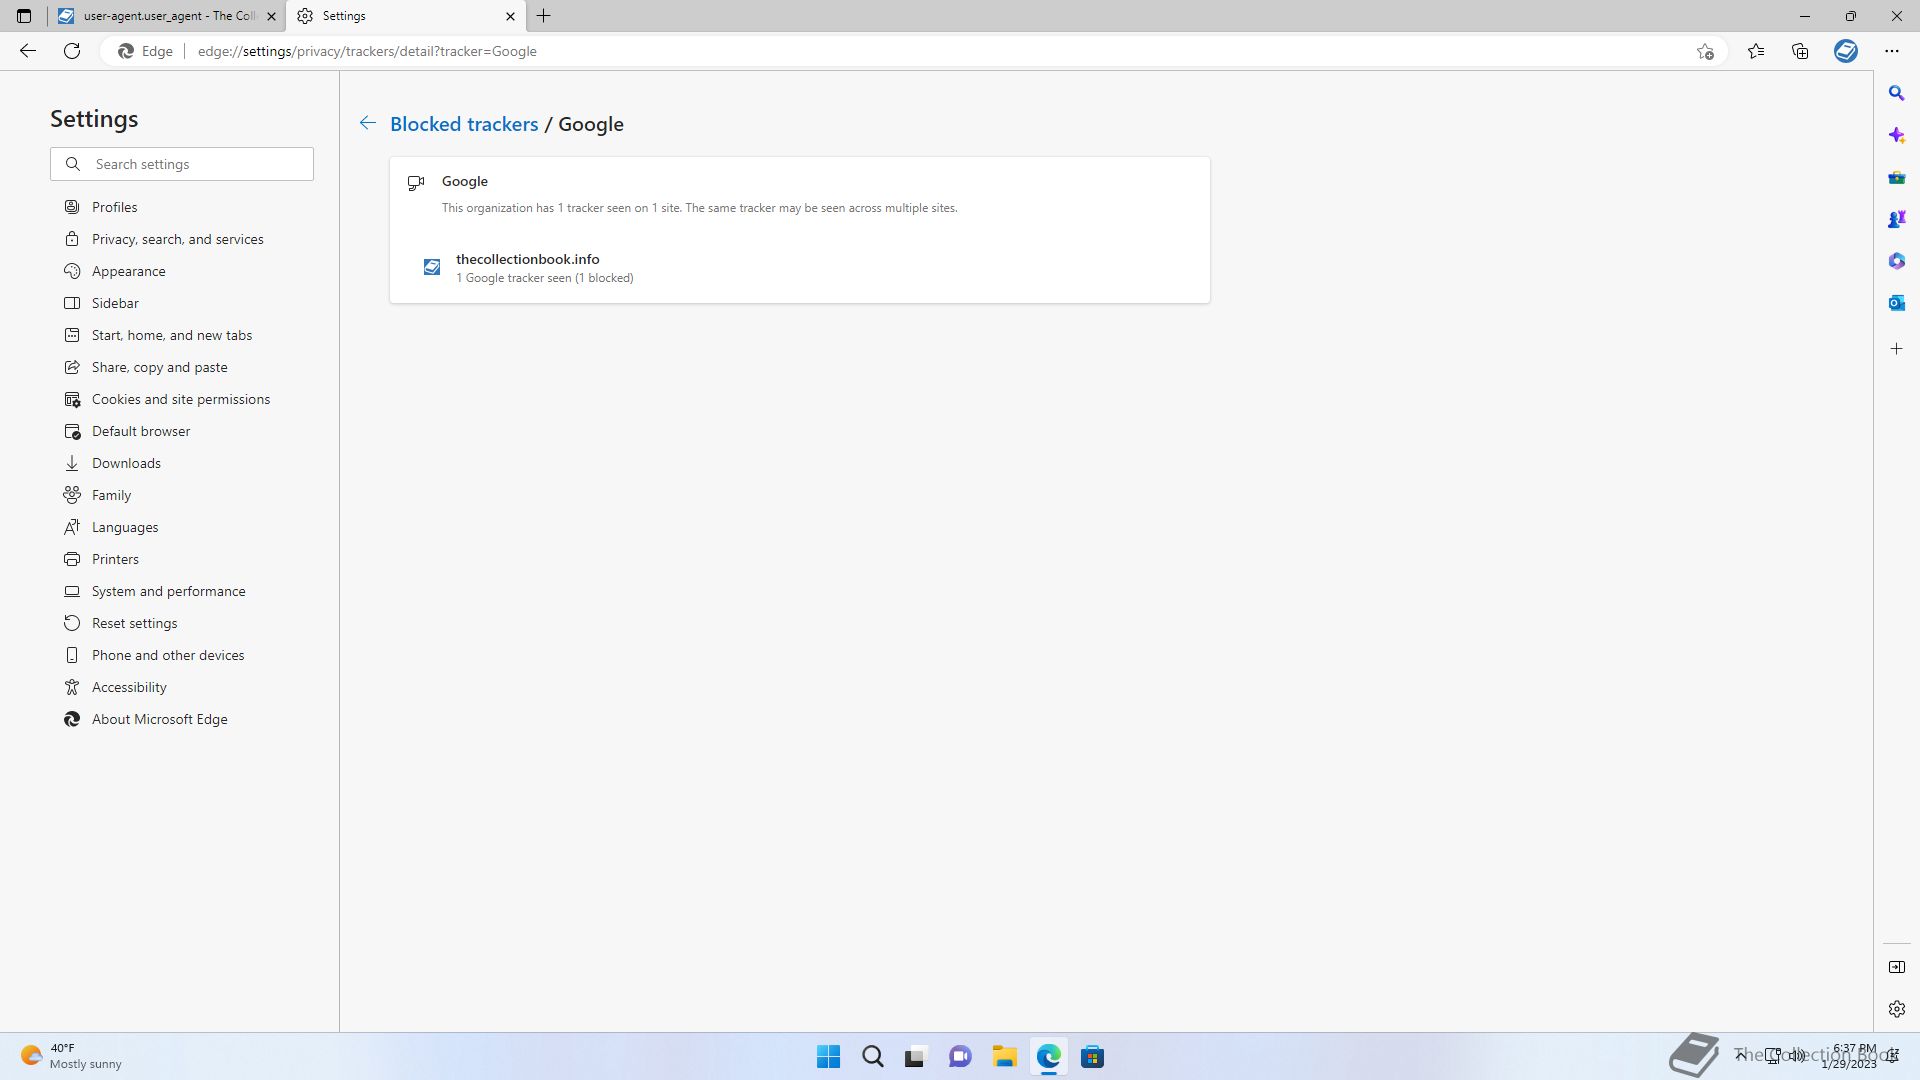The image size is (1920, 1080).
Task: Open sidebar settings gear icon
Action: (1896, 1009)
